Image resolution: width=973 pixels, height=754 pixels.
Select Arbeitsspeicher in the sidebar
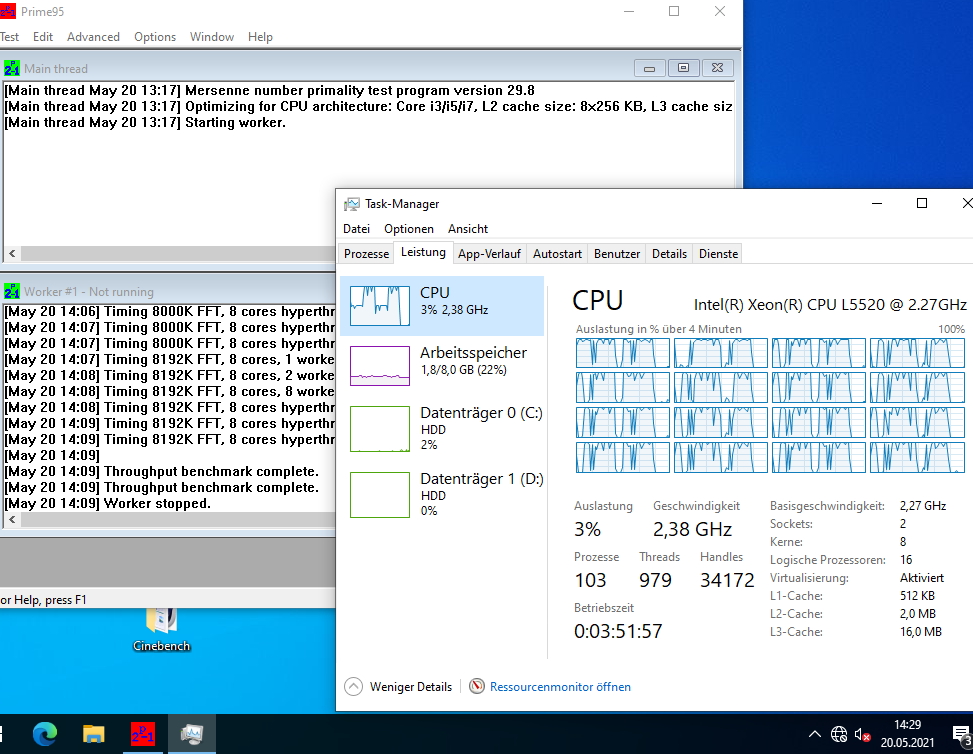tap(442, 366)
